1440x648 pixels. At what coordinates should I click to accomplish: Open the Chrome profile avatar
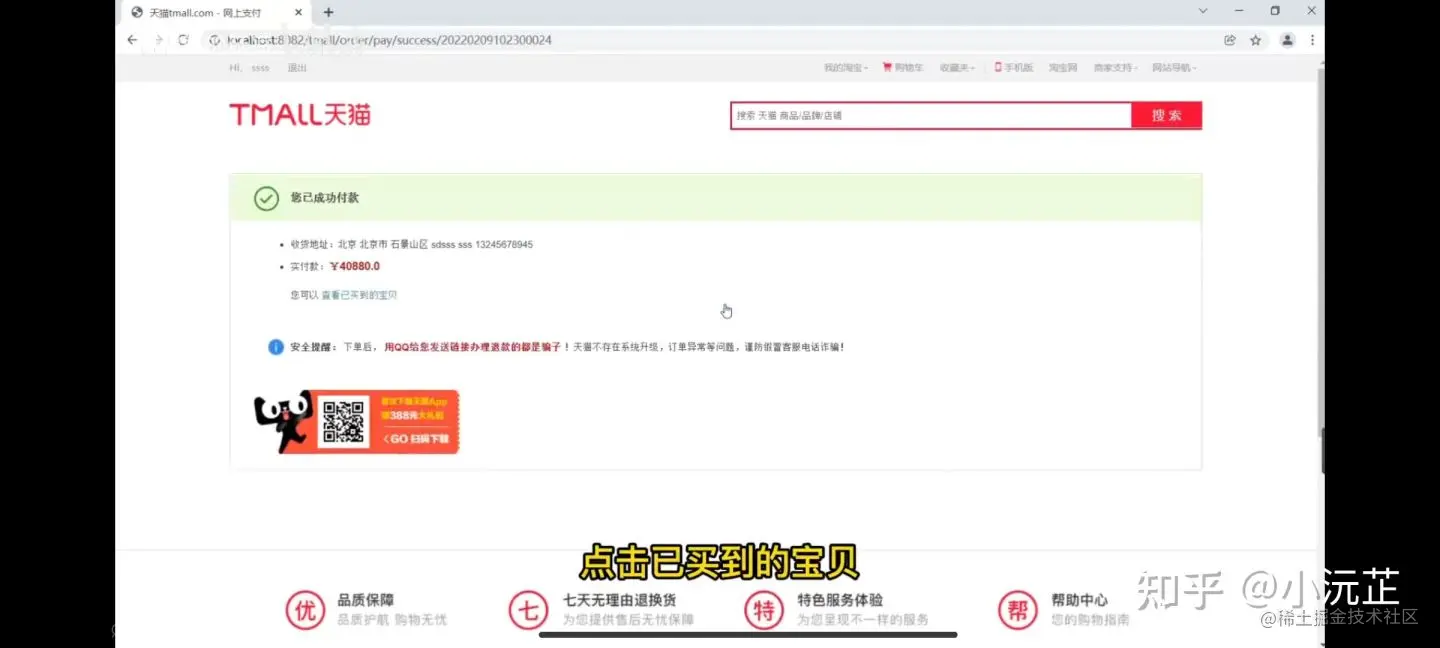(x=1288, y=40)
